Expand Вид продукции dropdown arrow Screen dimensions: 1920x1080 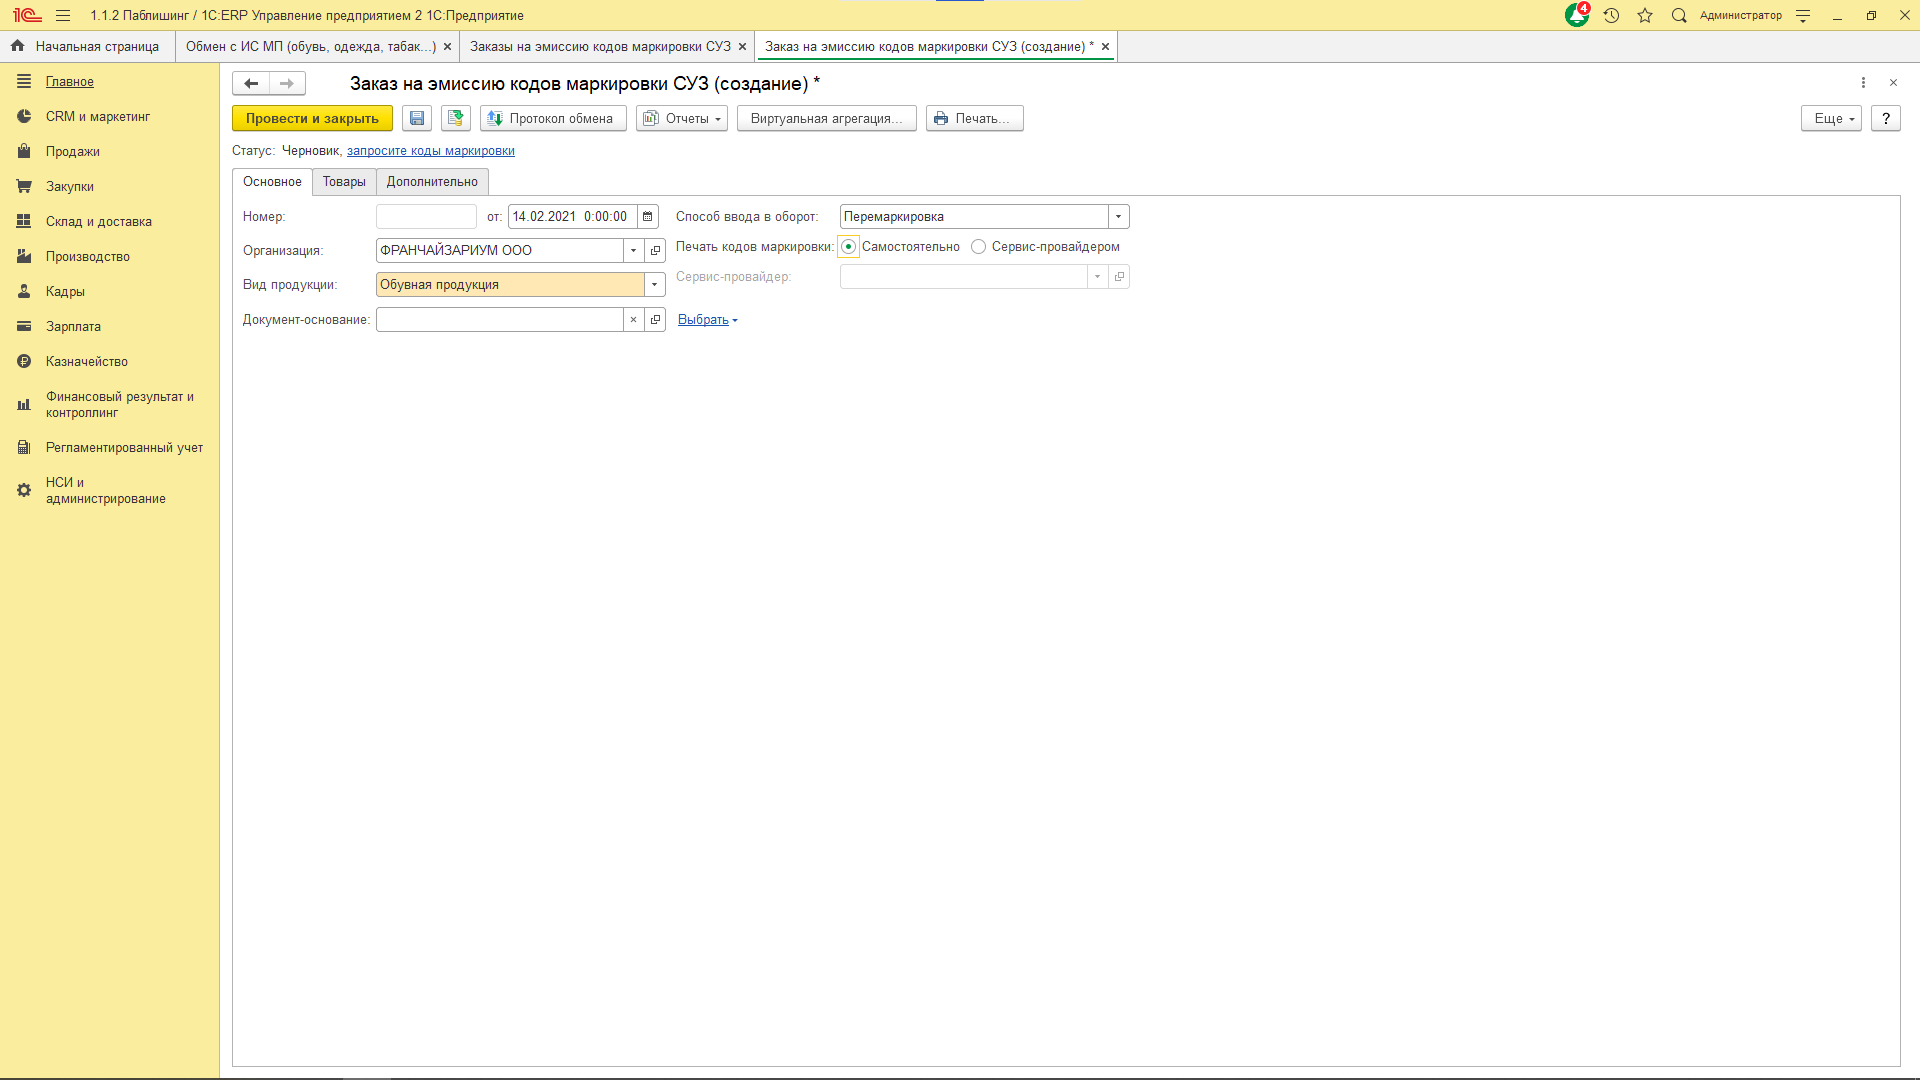[x=655, y=285]
